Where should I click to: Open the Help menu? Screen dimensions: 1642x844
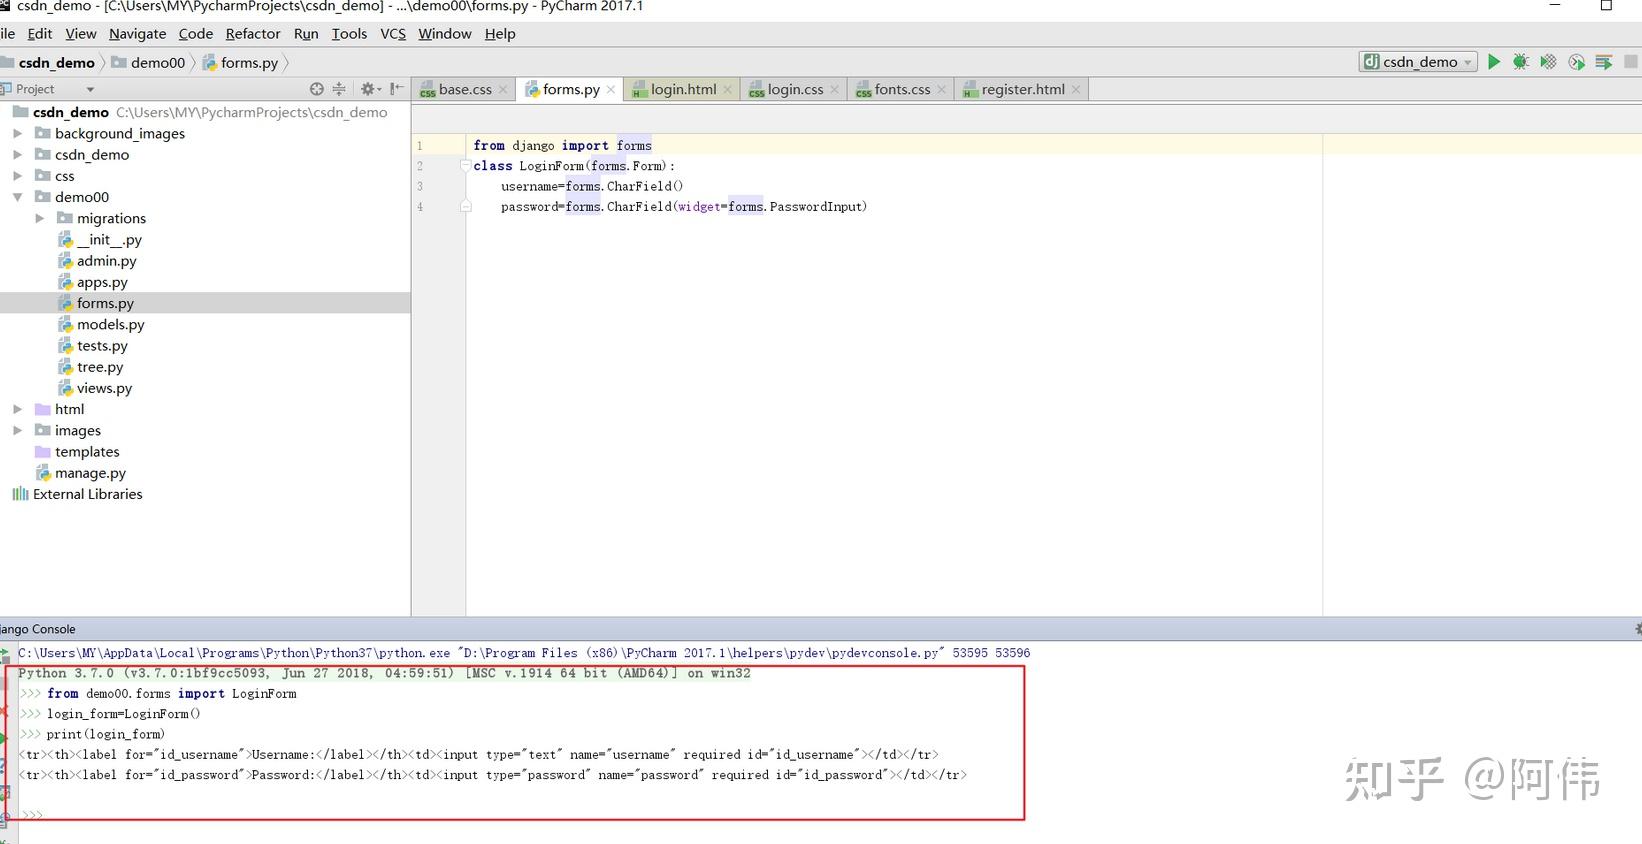click(500, 34)
